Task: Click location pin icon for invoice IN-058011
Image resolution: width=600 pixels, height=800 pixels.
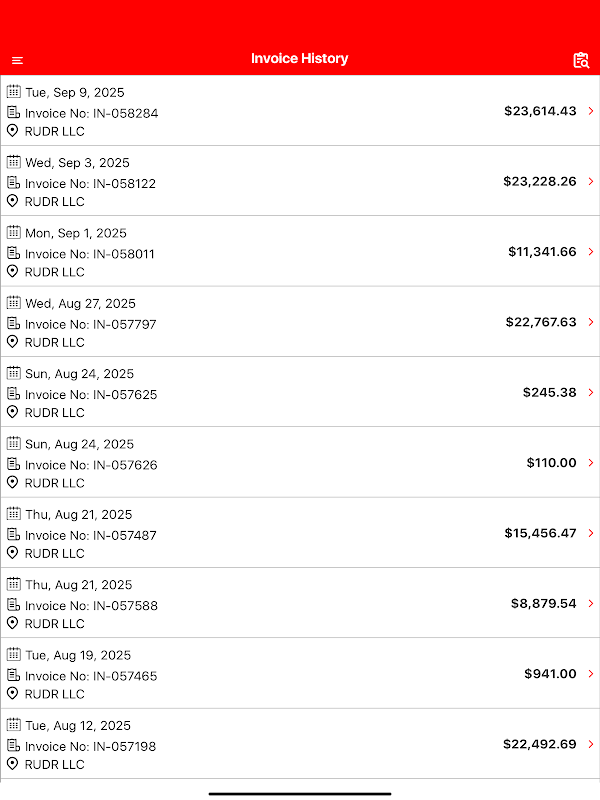Action: point(14,271)
